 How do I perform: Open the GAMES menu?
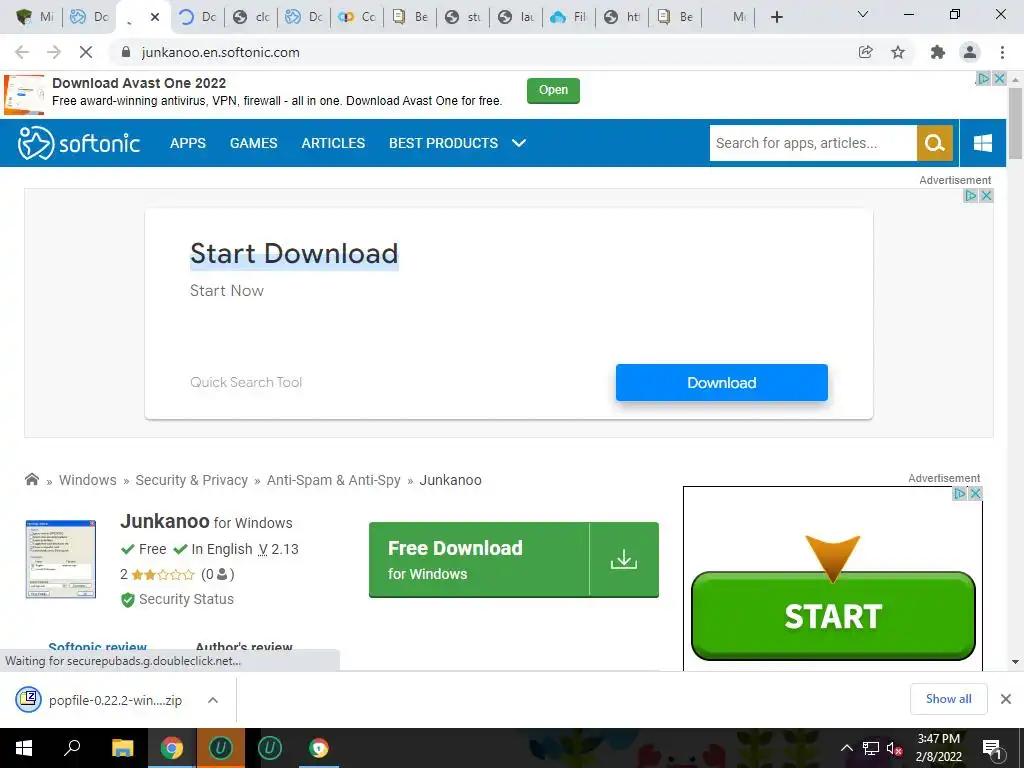coord(253,143)
